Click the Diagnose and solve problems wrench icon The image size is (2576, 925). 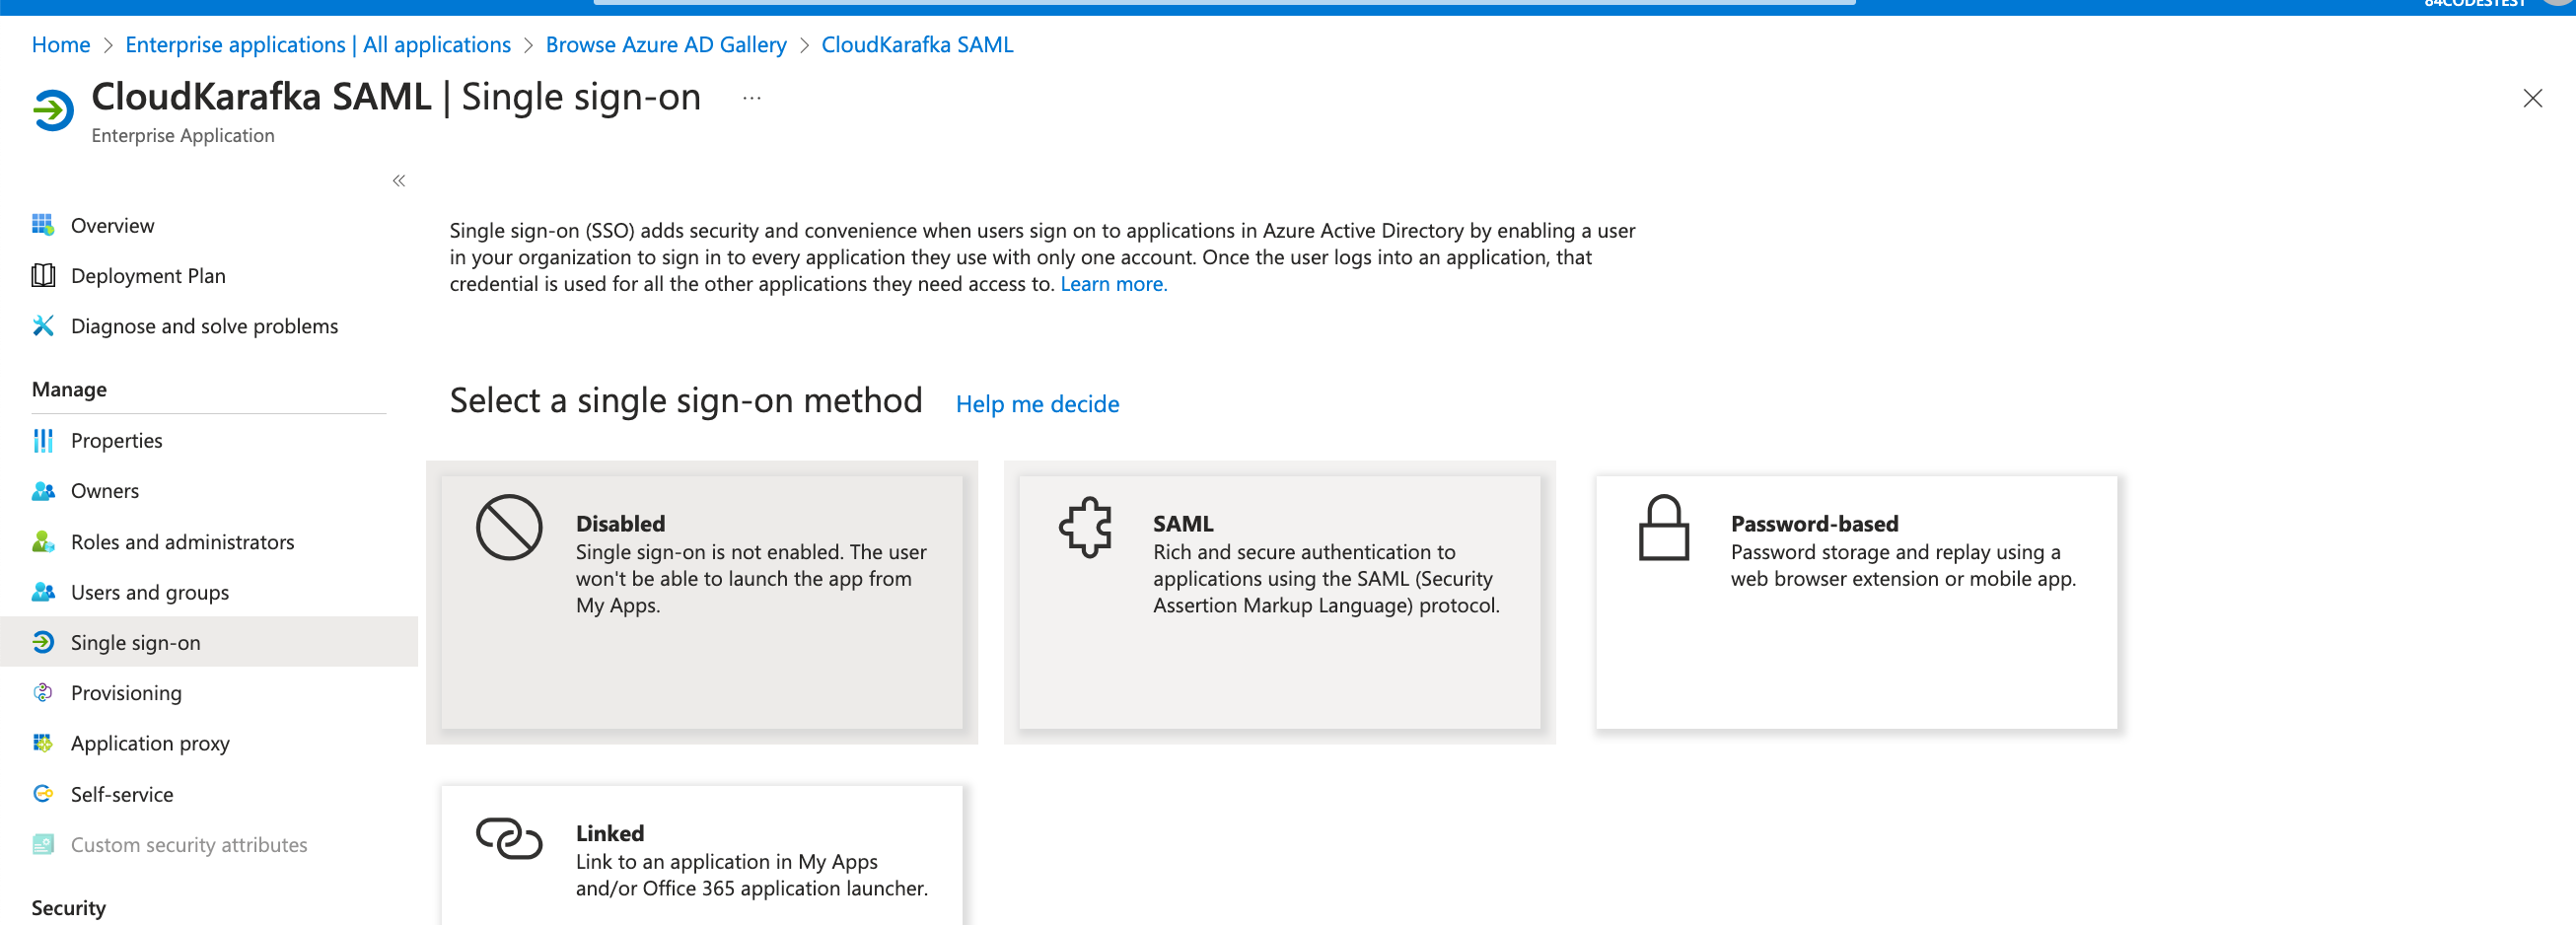pos(43,325)
